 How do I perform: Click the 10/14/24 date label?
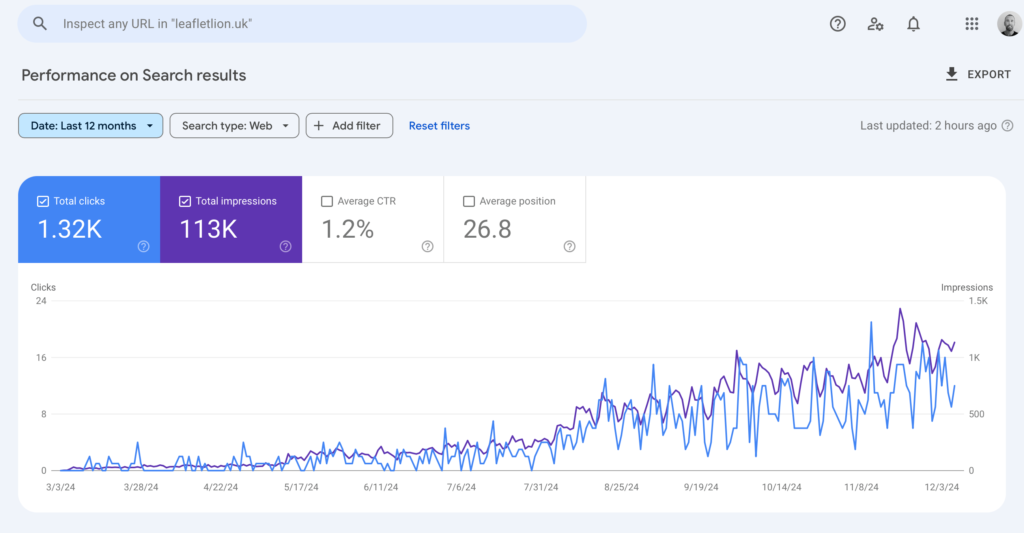781,487
